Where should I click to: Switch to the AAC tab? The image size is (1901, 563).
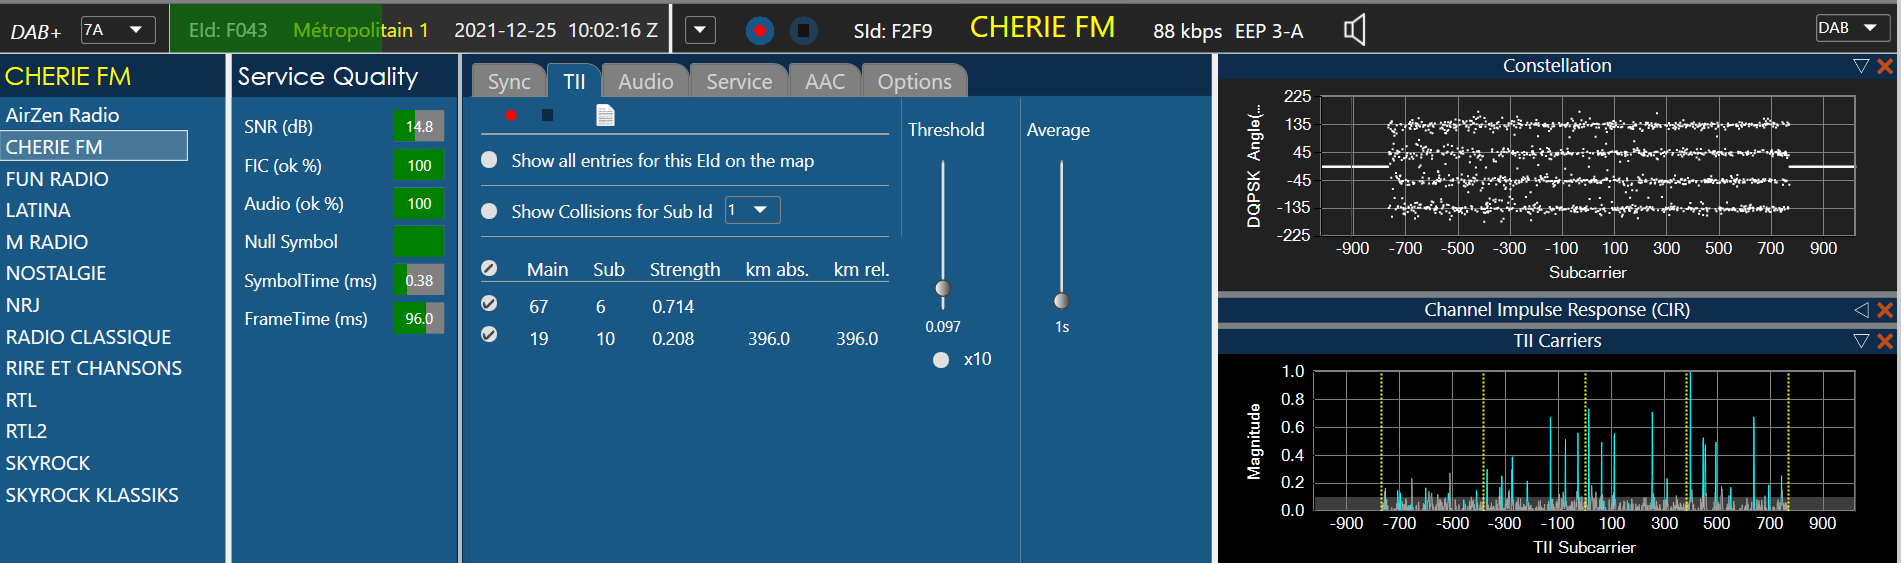click(x=825, y=81)
